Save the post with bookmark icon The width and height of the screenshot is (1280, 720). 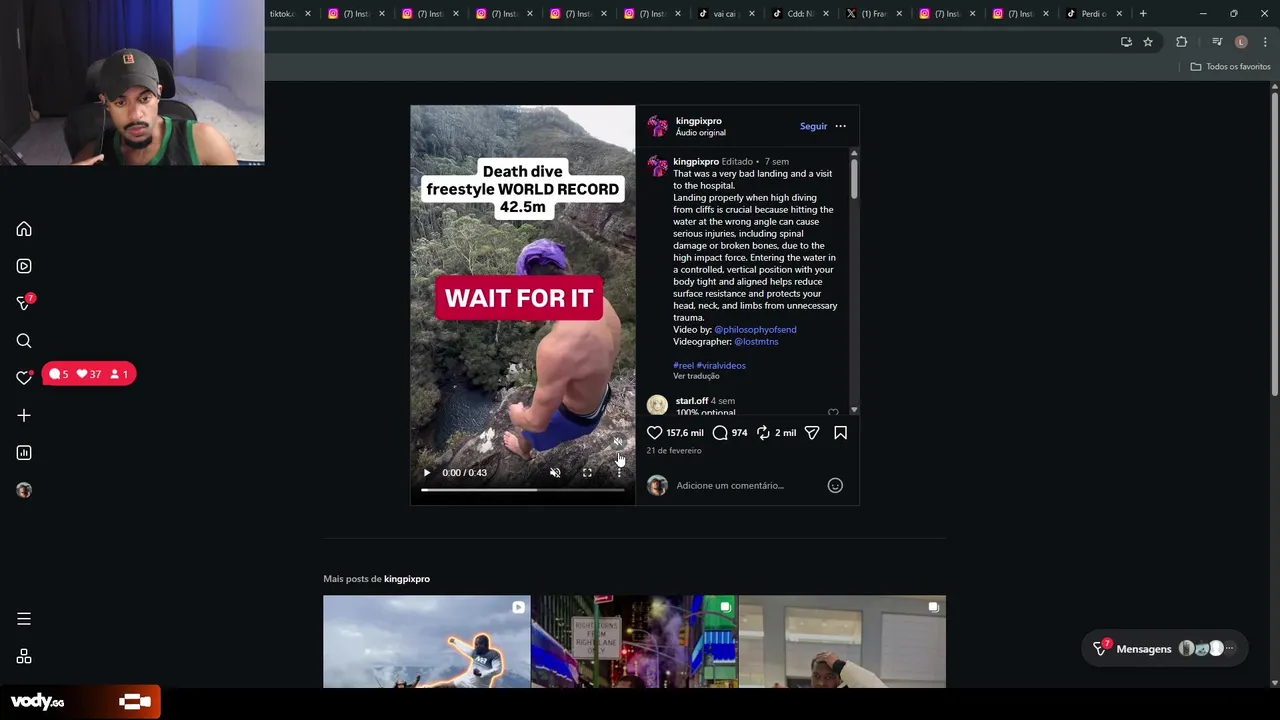click(x=840, y=433)
